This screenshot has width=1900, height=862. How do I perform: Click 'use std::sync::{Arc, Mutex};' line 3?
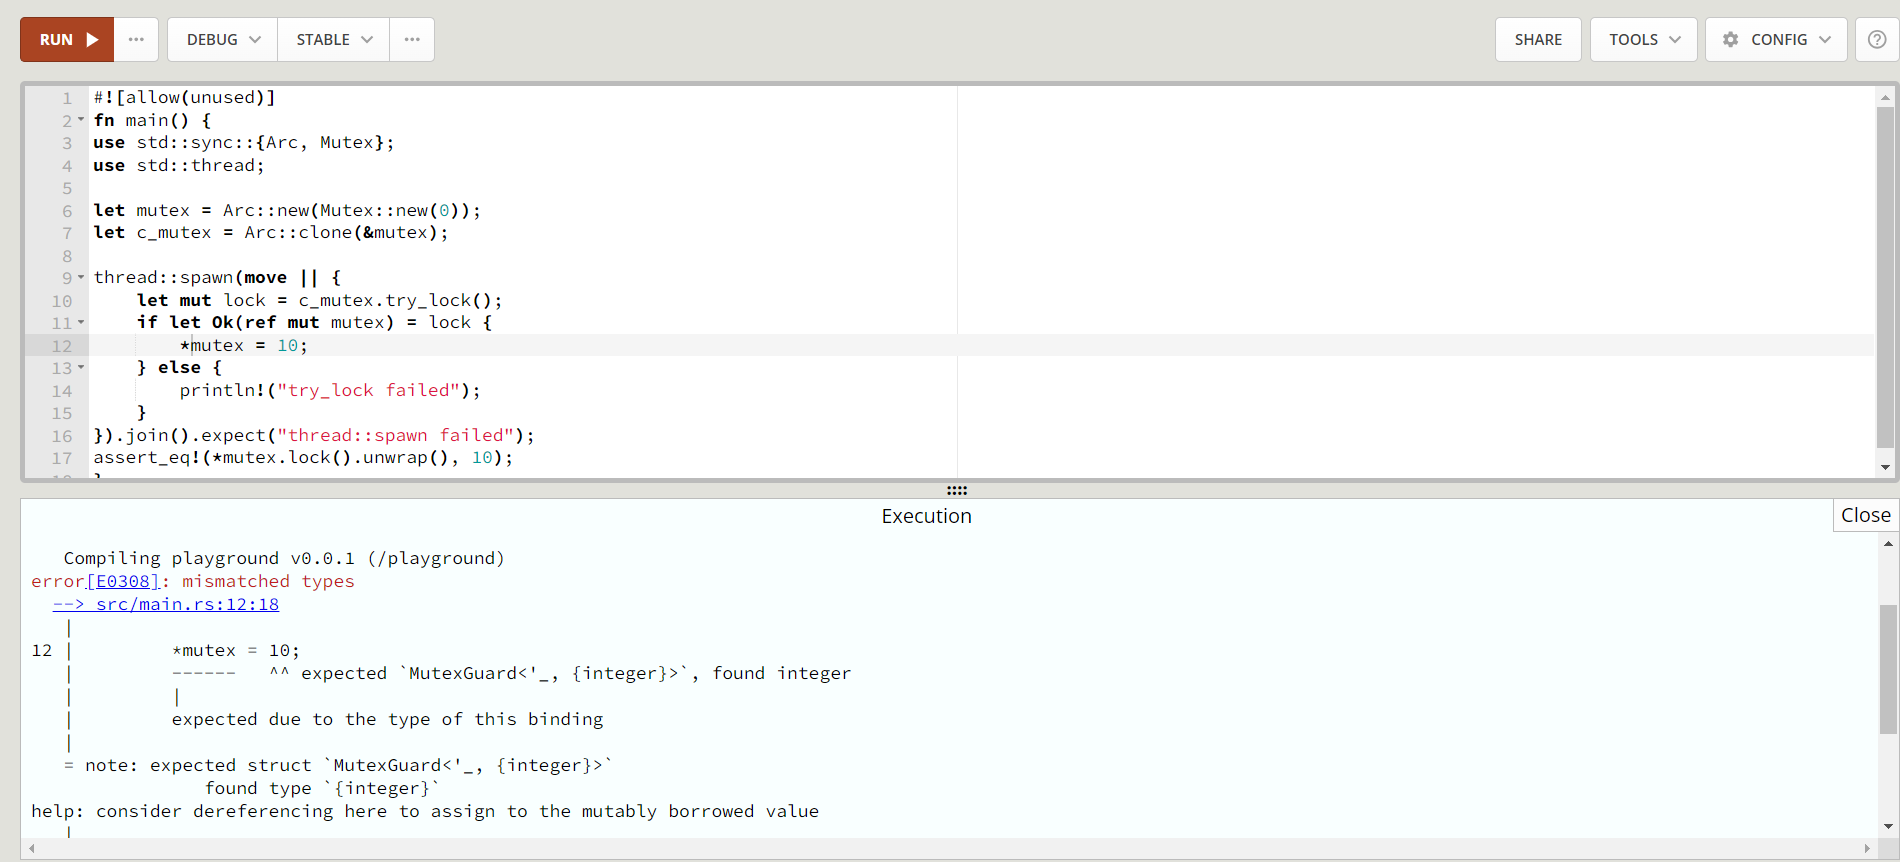244,142
